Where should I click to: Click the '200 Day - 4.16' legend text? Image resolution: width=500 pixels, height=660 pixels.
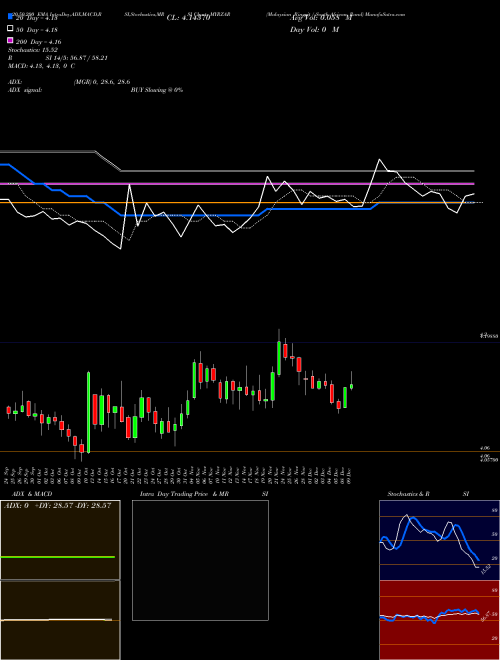[39, 42]
